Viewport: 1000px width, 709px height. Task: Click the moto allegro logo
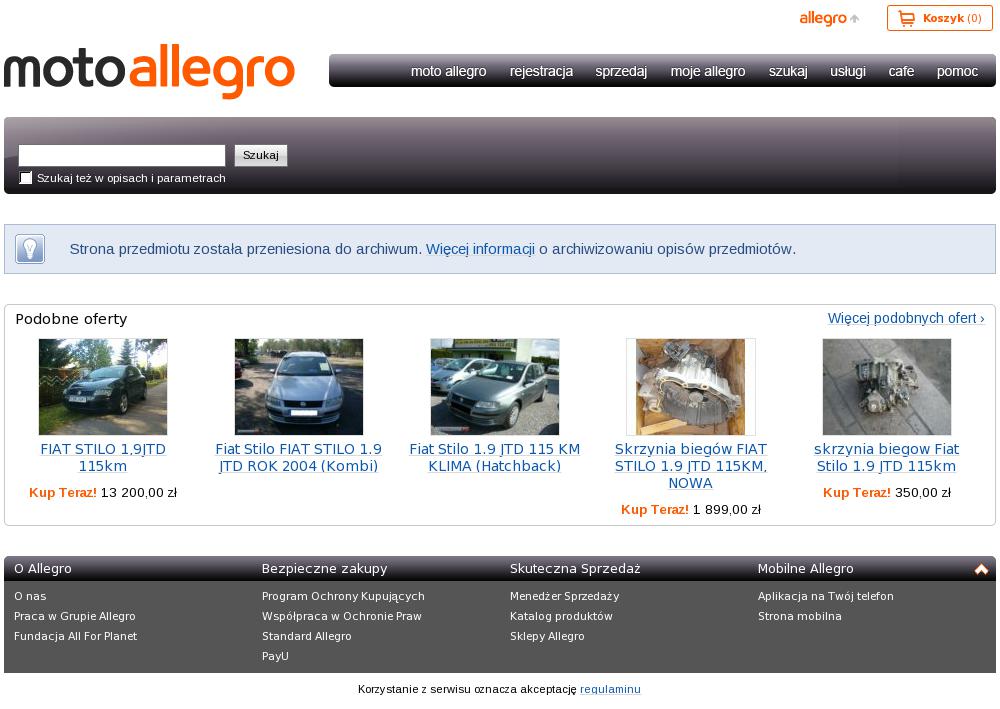tap(149, 71)
